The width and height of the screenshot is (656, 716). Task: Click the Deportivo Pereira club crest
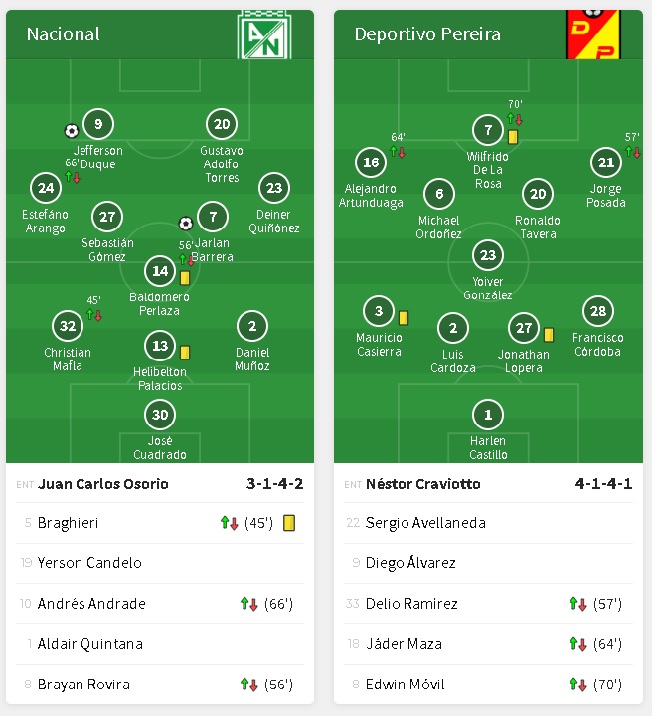tap(592, 34)
